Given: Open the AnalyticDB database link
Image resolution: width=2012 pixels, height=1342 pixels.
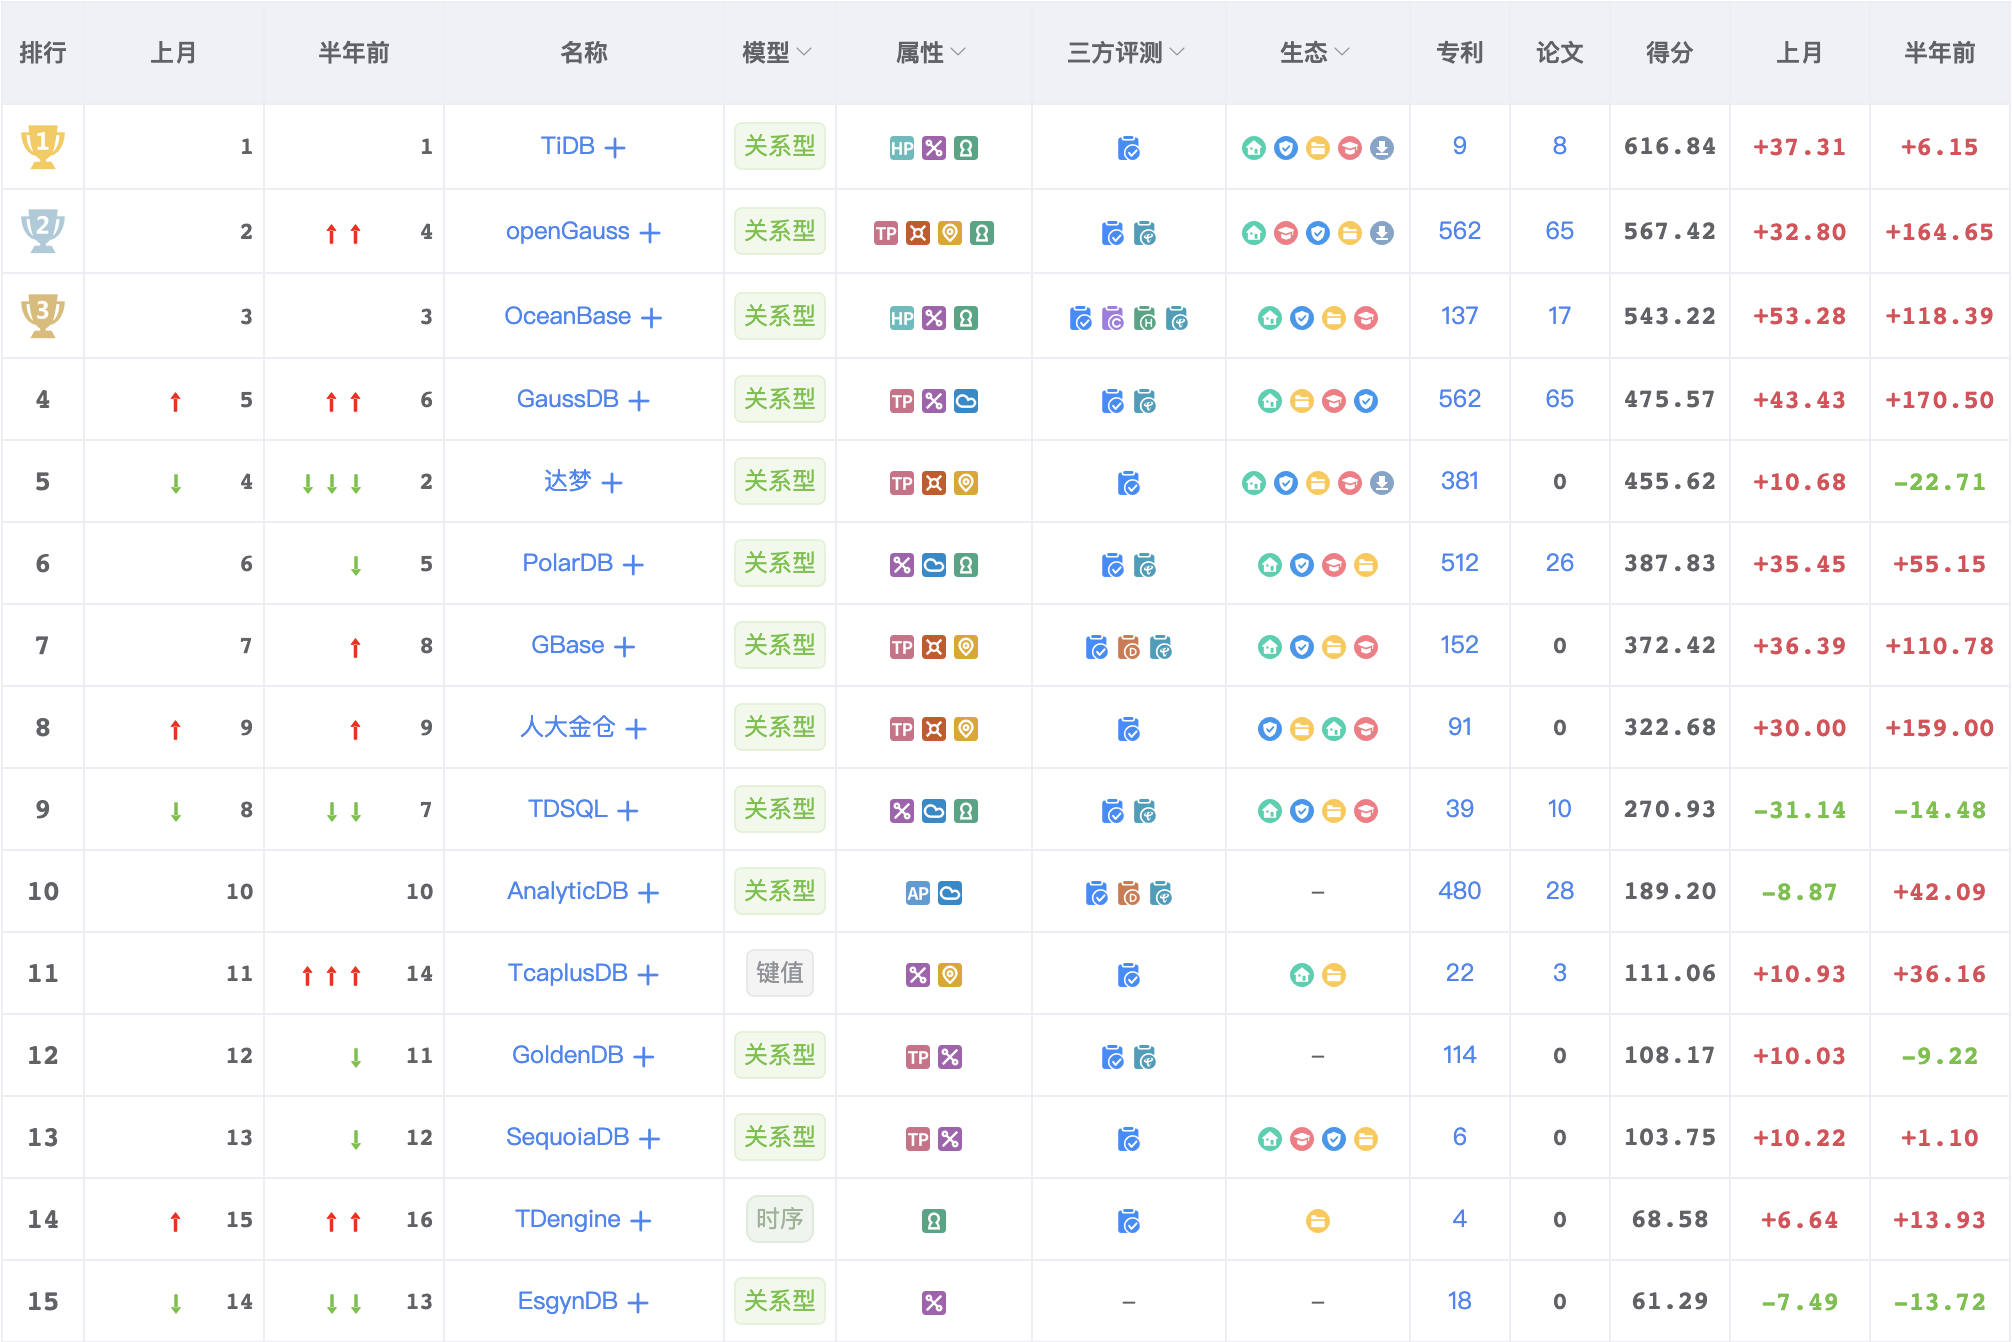Looking at the screenshot, I should click(x=567, y=891).
